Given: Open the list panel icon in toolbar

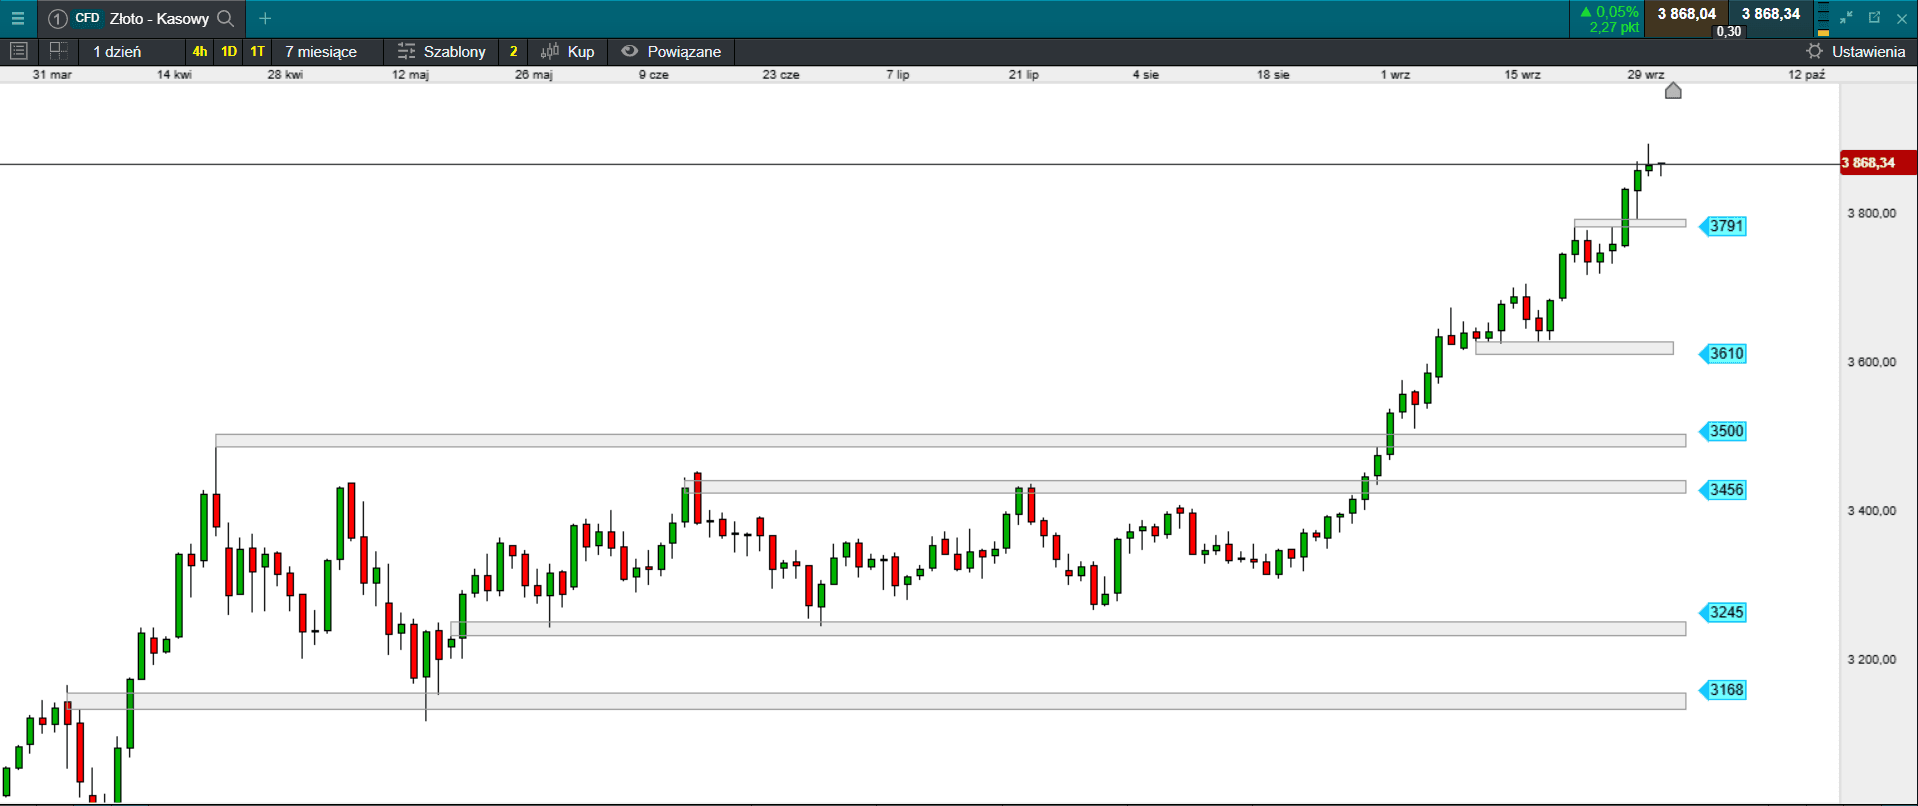Looking at the screenshot, I should [18, 51].
